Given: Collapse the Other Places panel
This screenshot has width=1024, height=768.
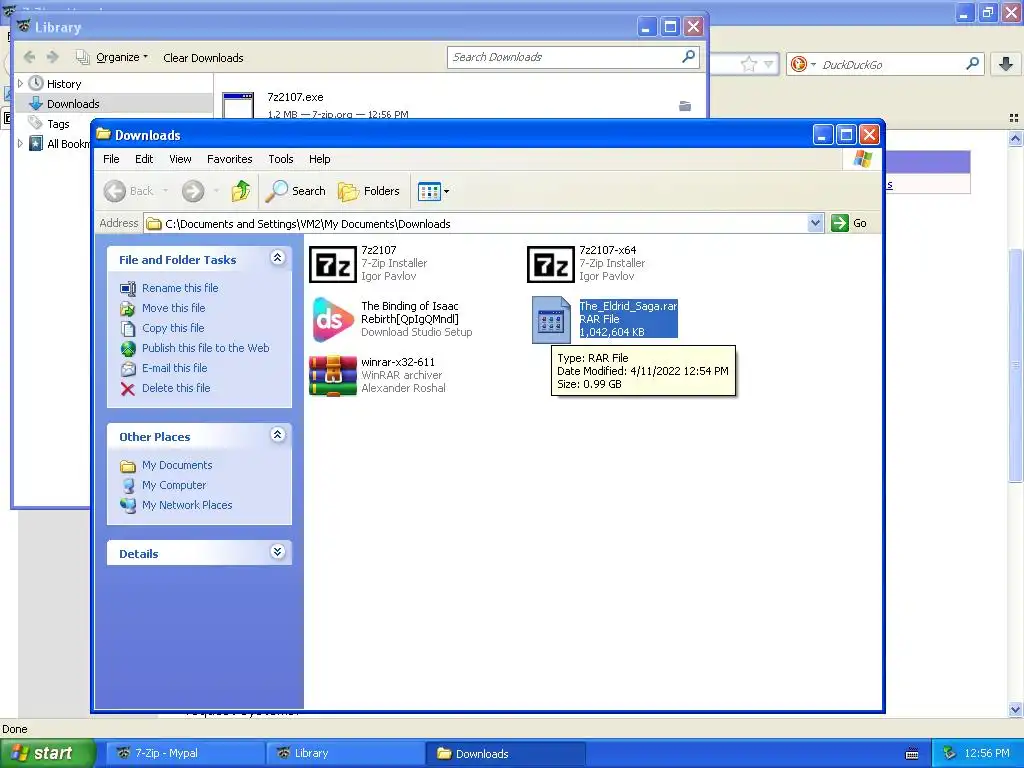Looking at the screenshot, I should coord(277,434).
